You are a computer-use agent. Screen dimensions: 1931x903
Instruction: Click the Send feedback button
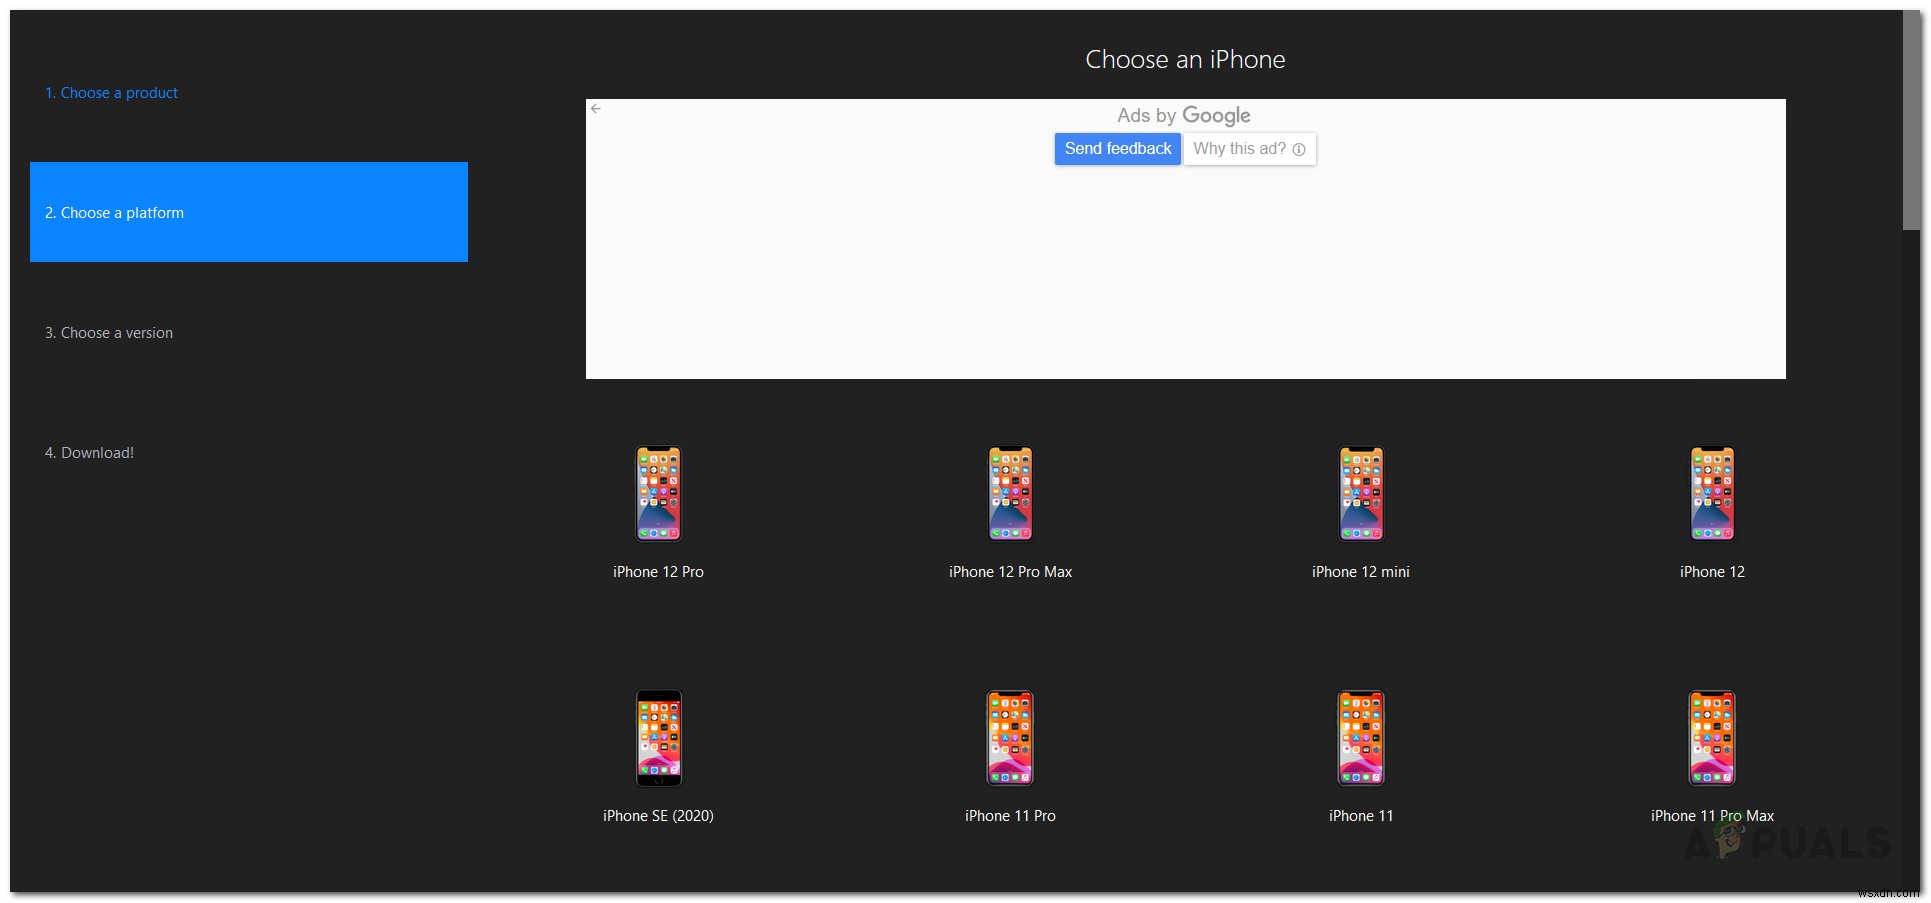[x=1117, y=148]
